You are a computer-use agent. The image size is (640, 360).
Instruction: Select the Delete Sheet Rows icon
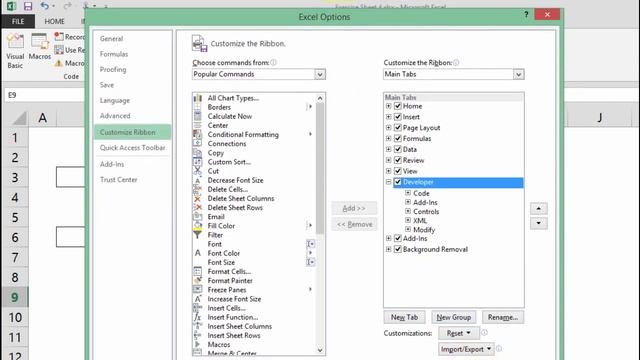point(198,207)
